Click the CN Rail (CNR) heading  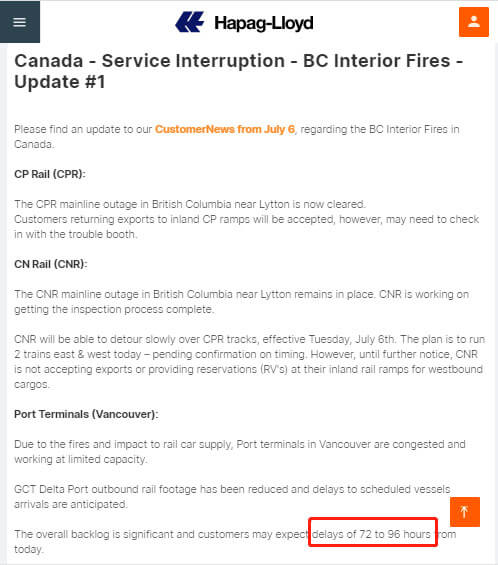click(51, 264)
